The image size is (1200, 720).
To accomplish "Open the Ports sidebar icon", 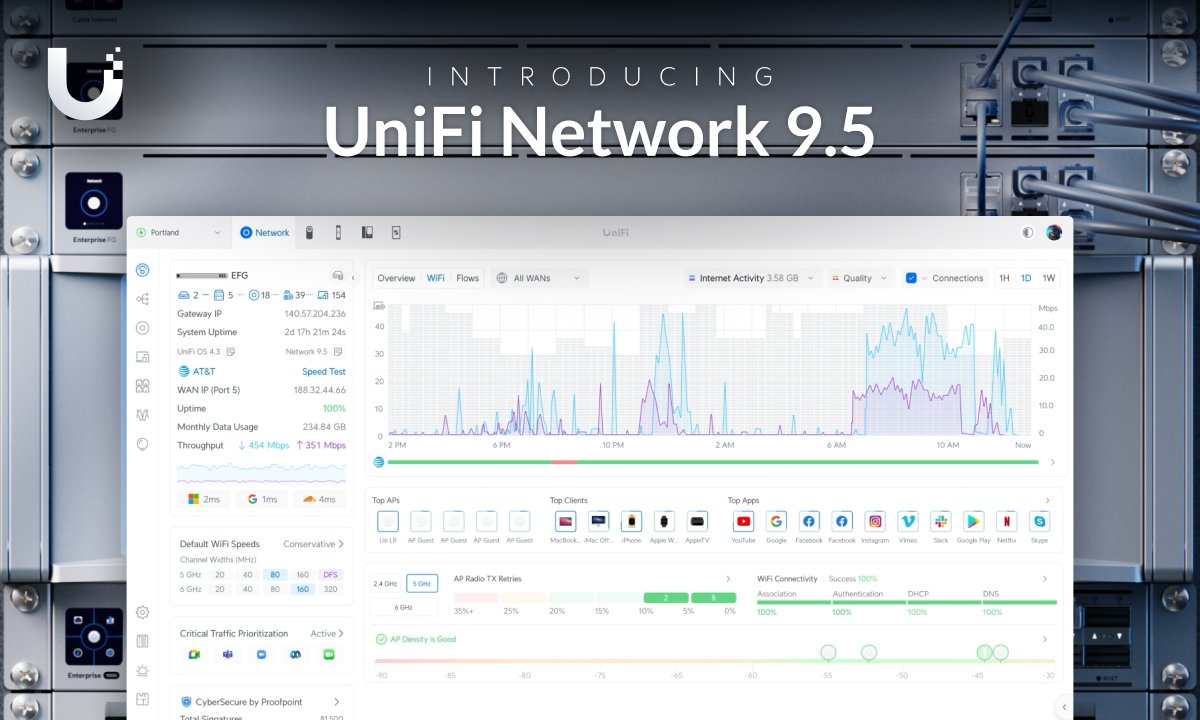I will click(x=142, y=385).
